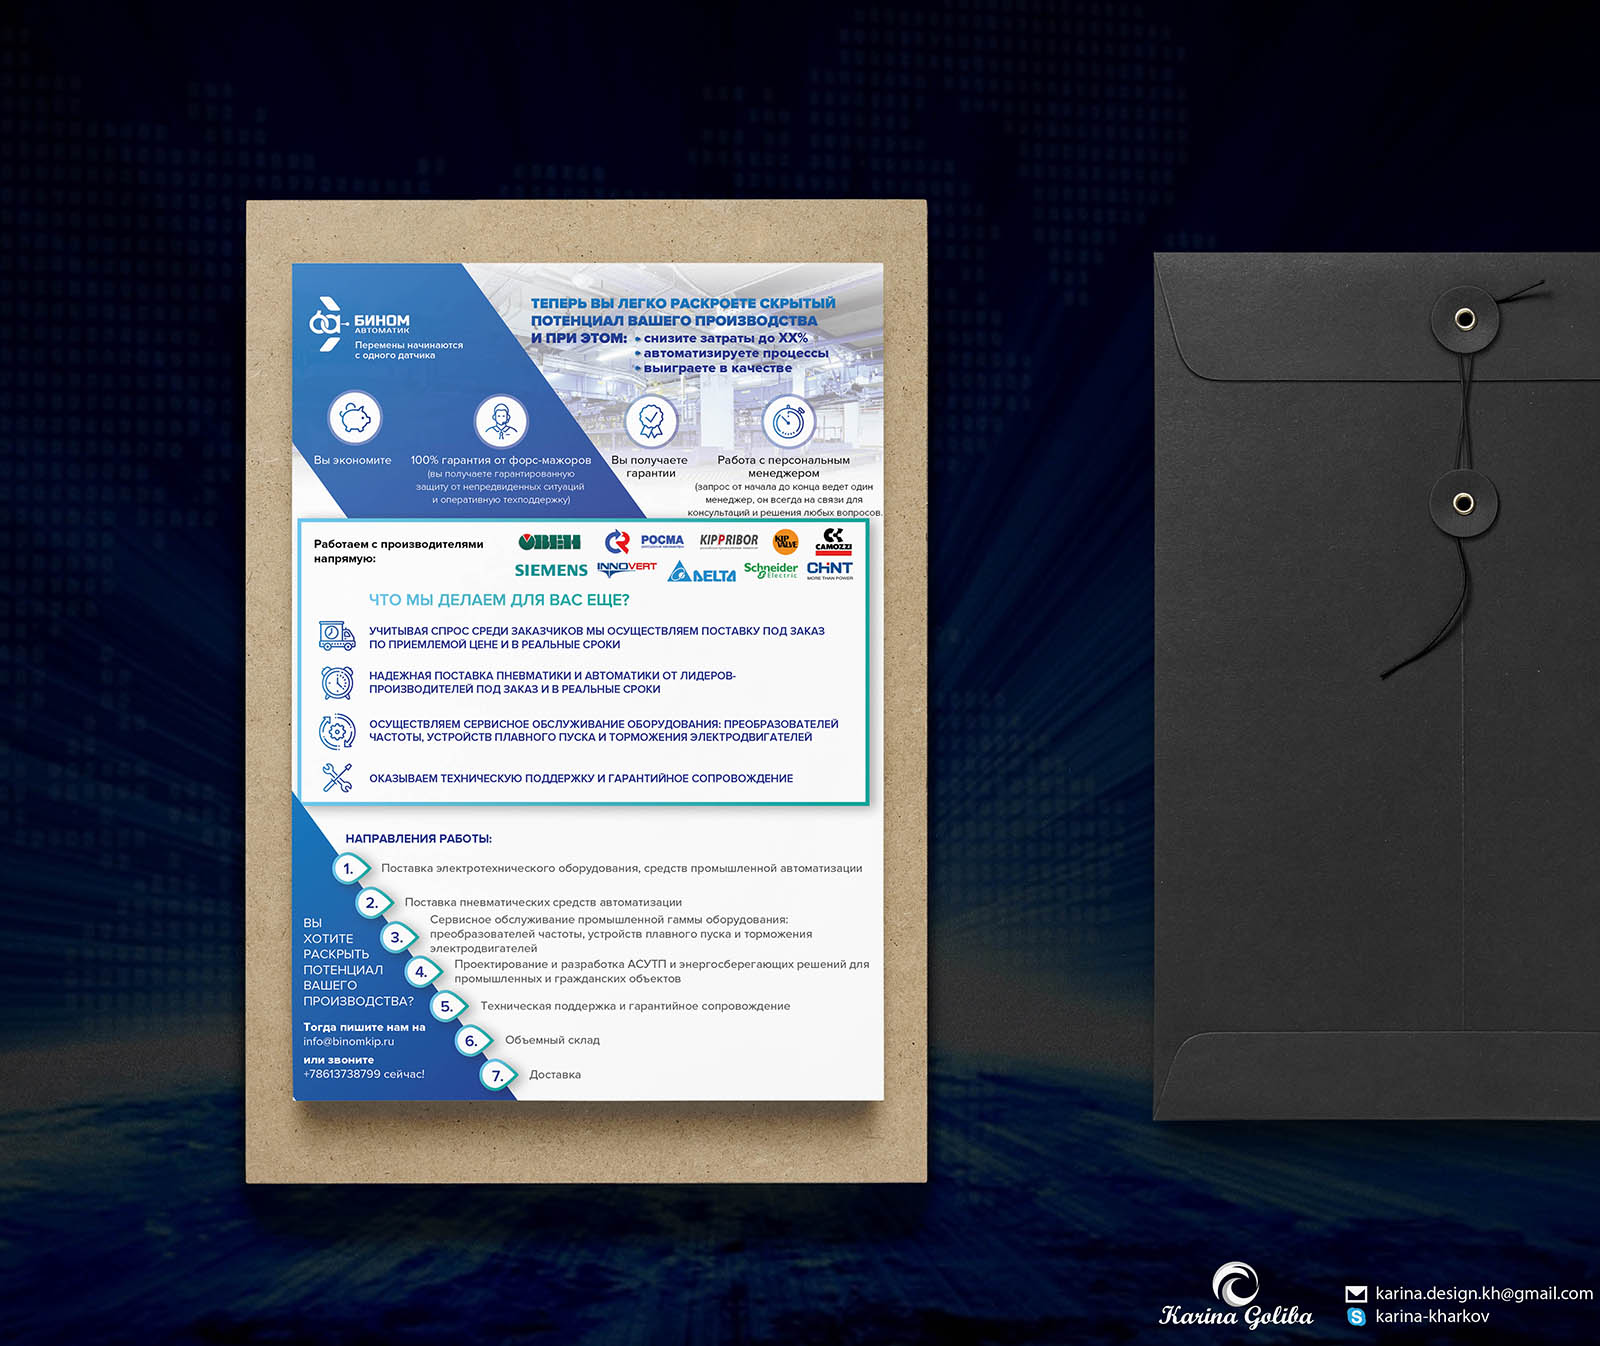Select the crossed wrench and screwdriver icon
The width and height of the screenshot is (1600, 1346).
(337, 778)
